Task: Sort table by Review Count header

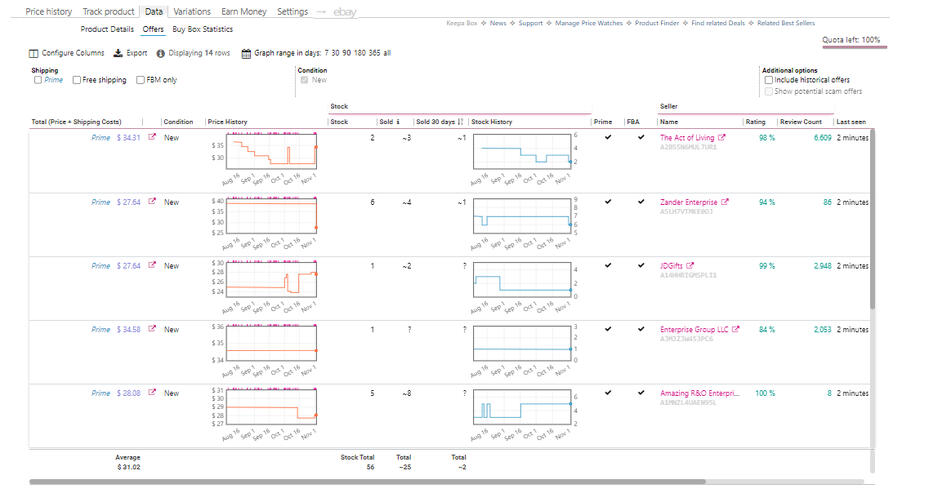Action: click(800, 122)
